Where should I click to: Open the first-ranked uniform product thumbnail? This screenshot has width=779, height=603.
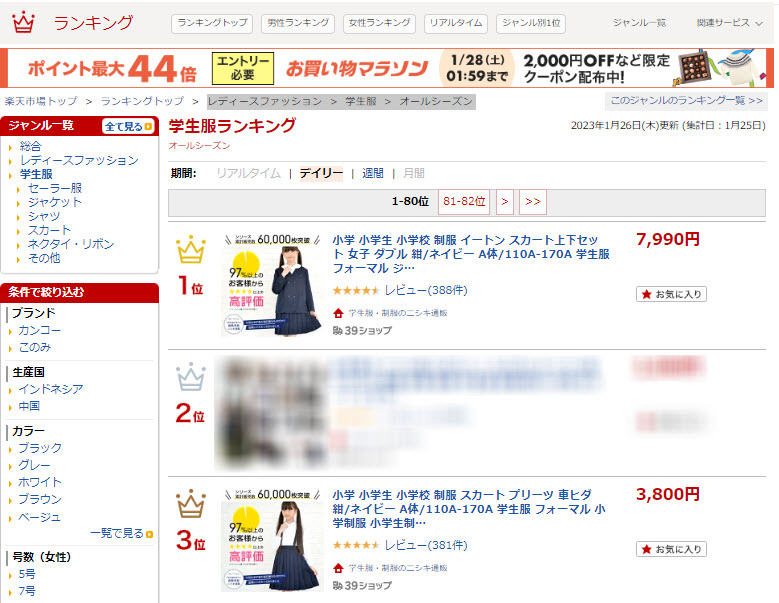click(x=272, y=285)
